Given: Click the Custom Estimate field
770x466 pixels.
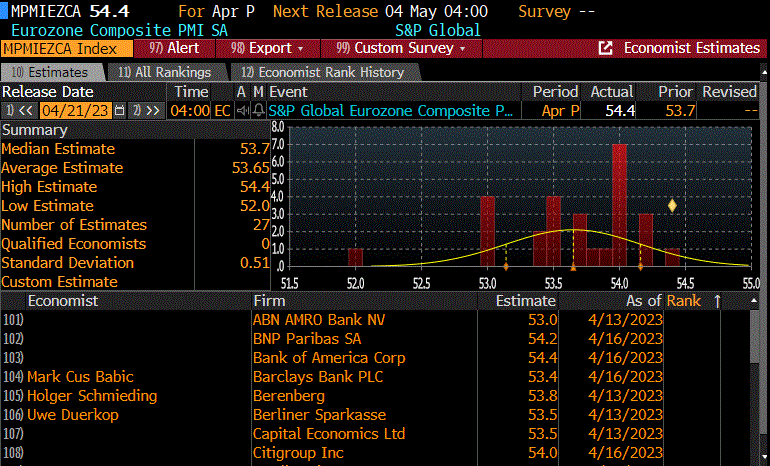Looking at the screenshot, I should pyautogui.click(x=232, y=282).
